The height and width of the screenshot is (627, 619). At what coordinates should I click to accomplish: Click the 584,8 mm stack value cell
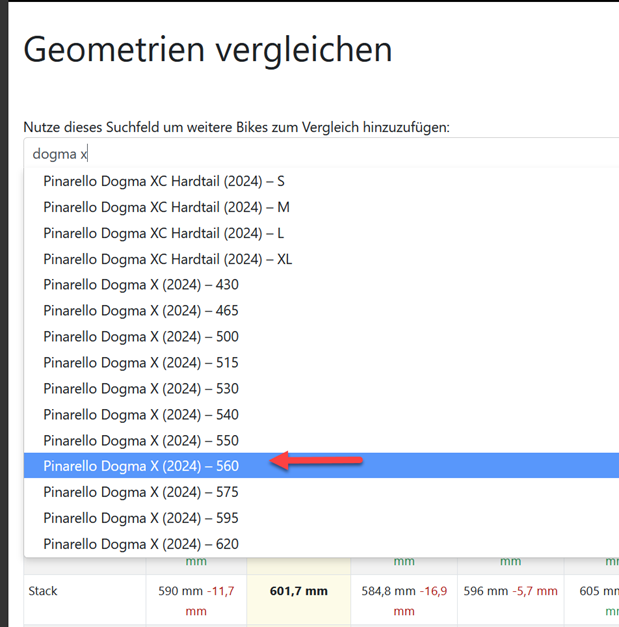click(x=403, y=599)
